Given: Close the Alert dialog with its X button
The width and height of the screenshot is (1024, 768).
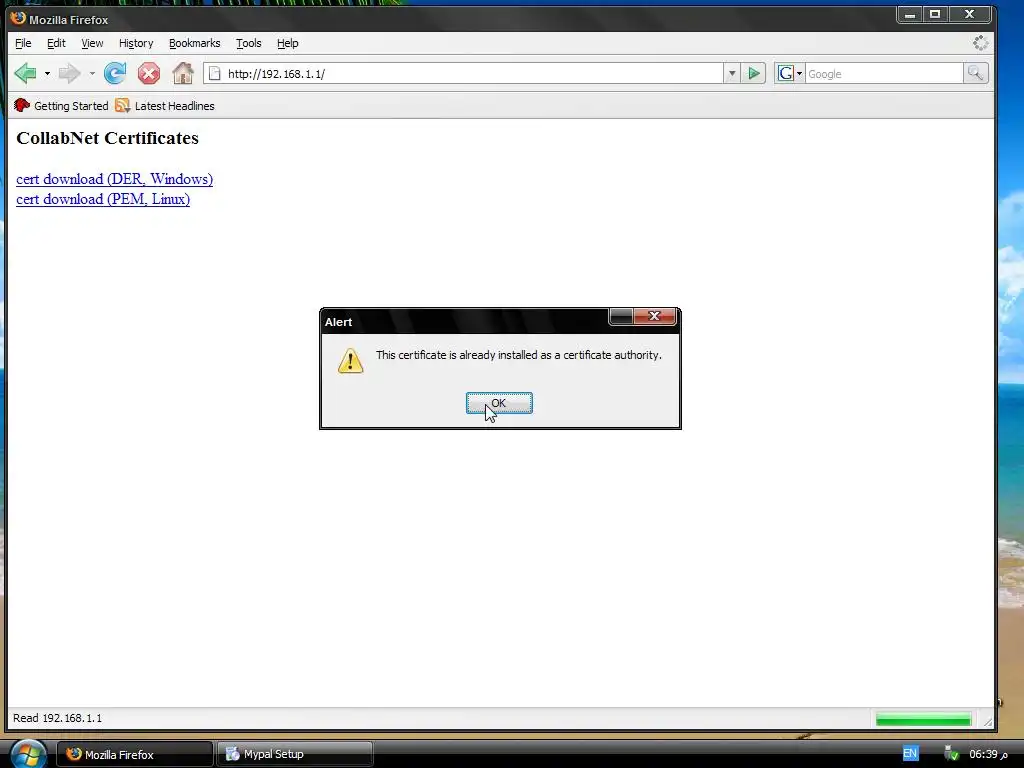Looking at the screenshot, I should pyautogui.click(x=655, y=316).
